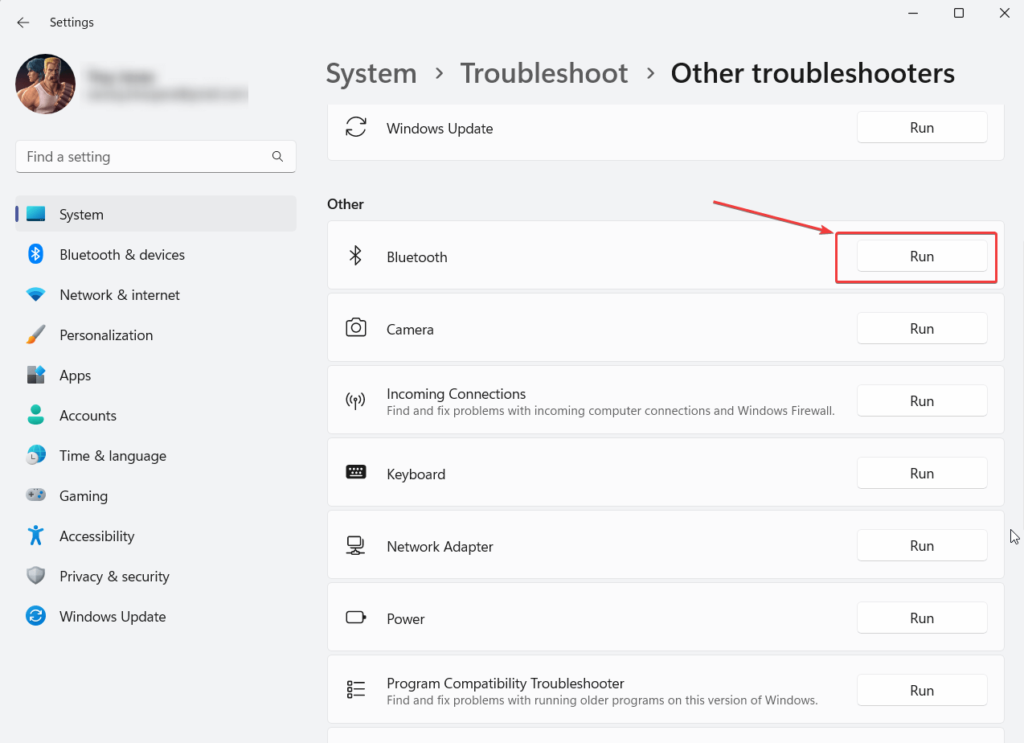Click the Incoming Connections signal icon
This screenshot has width=1024, height=743.
[x=355, y=401]
